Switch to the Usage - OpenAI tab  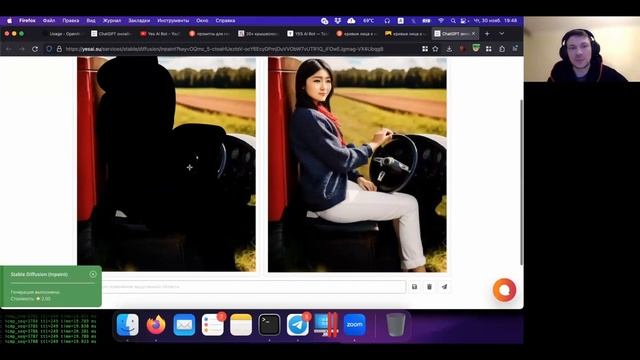(62, 33)
